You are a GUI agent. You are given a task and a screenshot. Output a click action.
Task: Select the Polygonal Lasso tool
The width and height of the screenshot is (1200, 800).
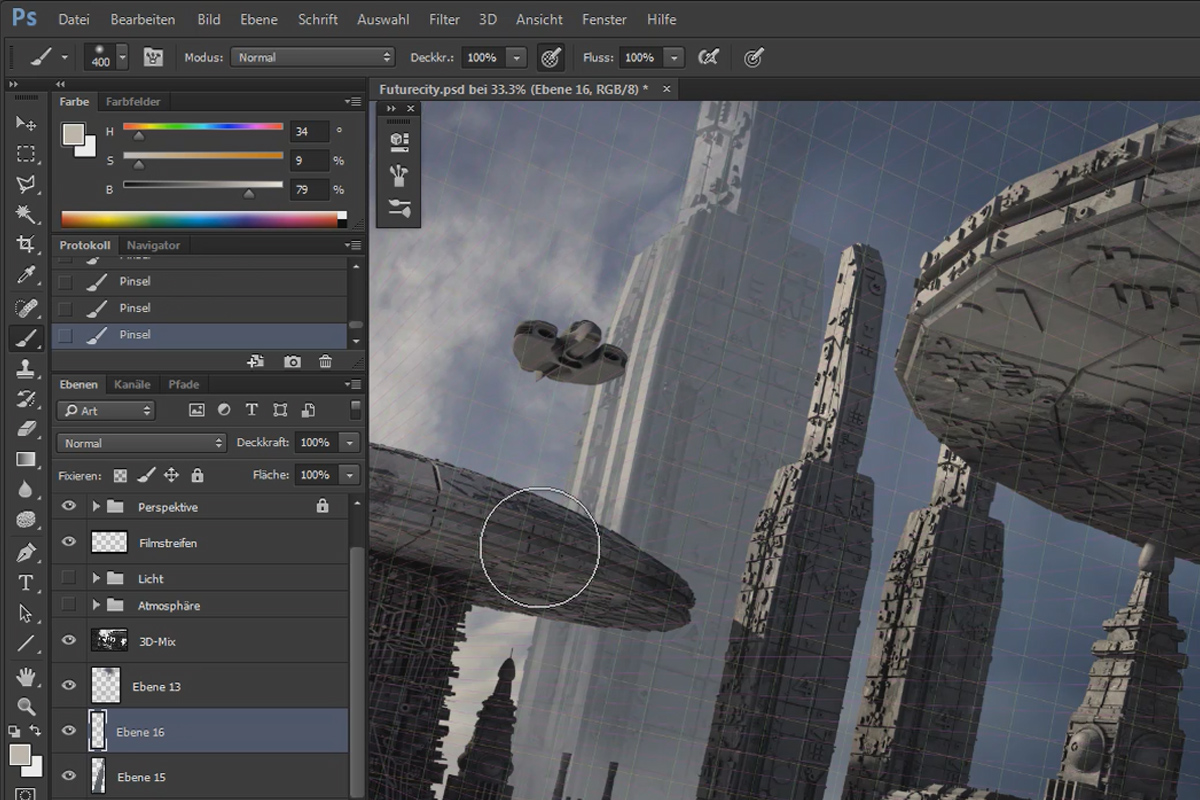click(x=26, y=184)
